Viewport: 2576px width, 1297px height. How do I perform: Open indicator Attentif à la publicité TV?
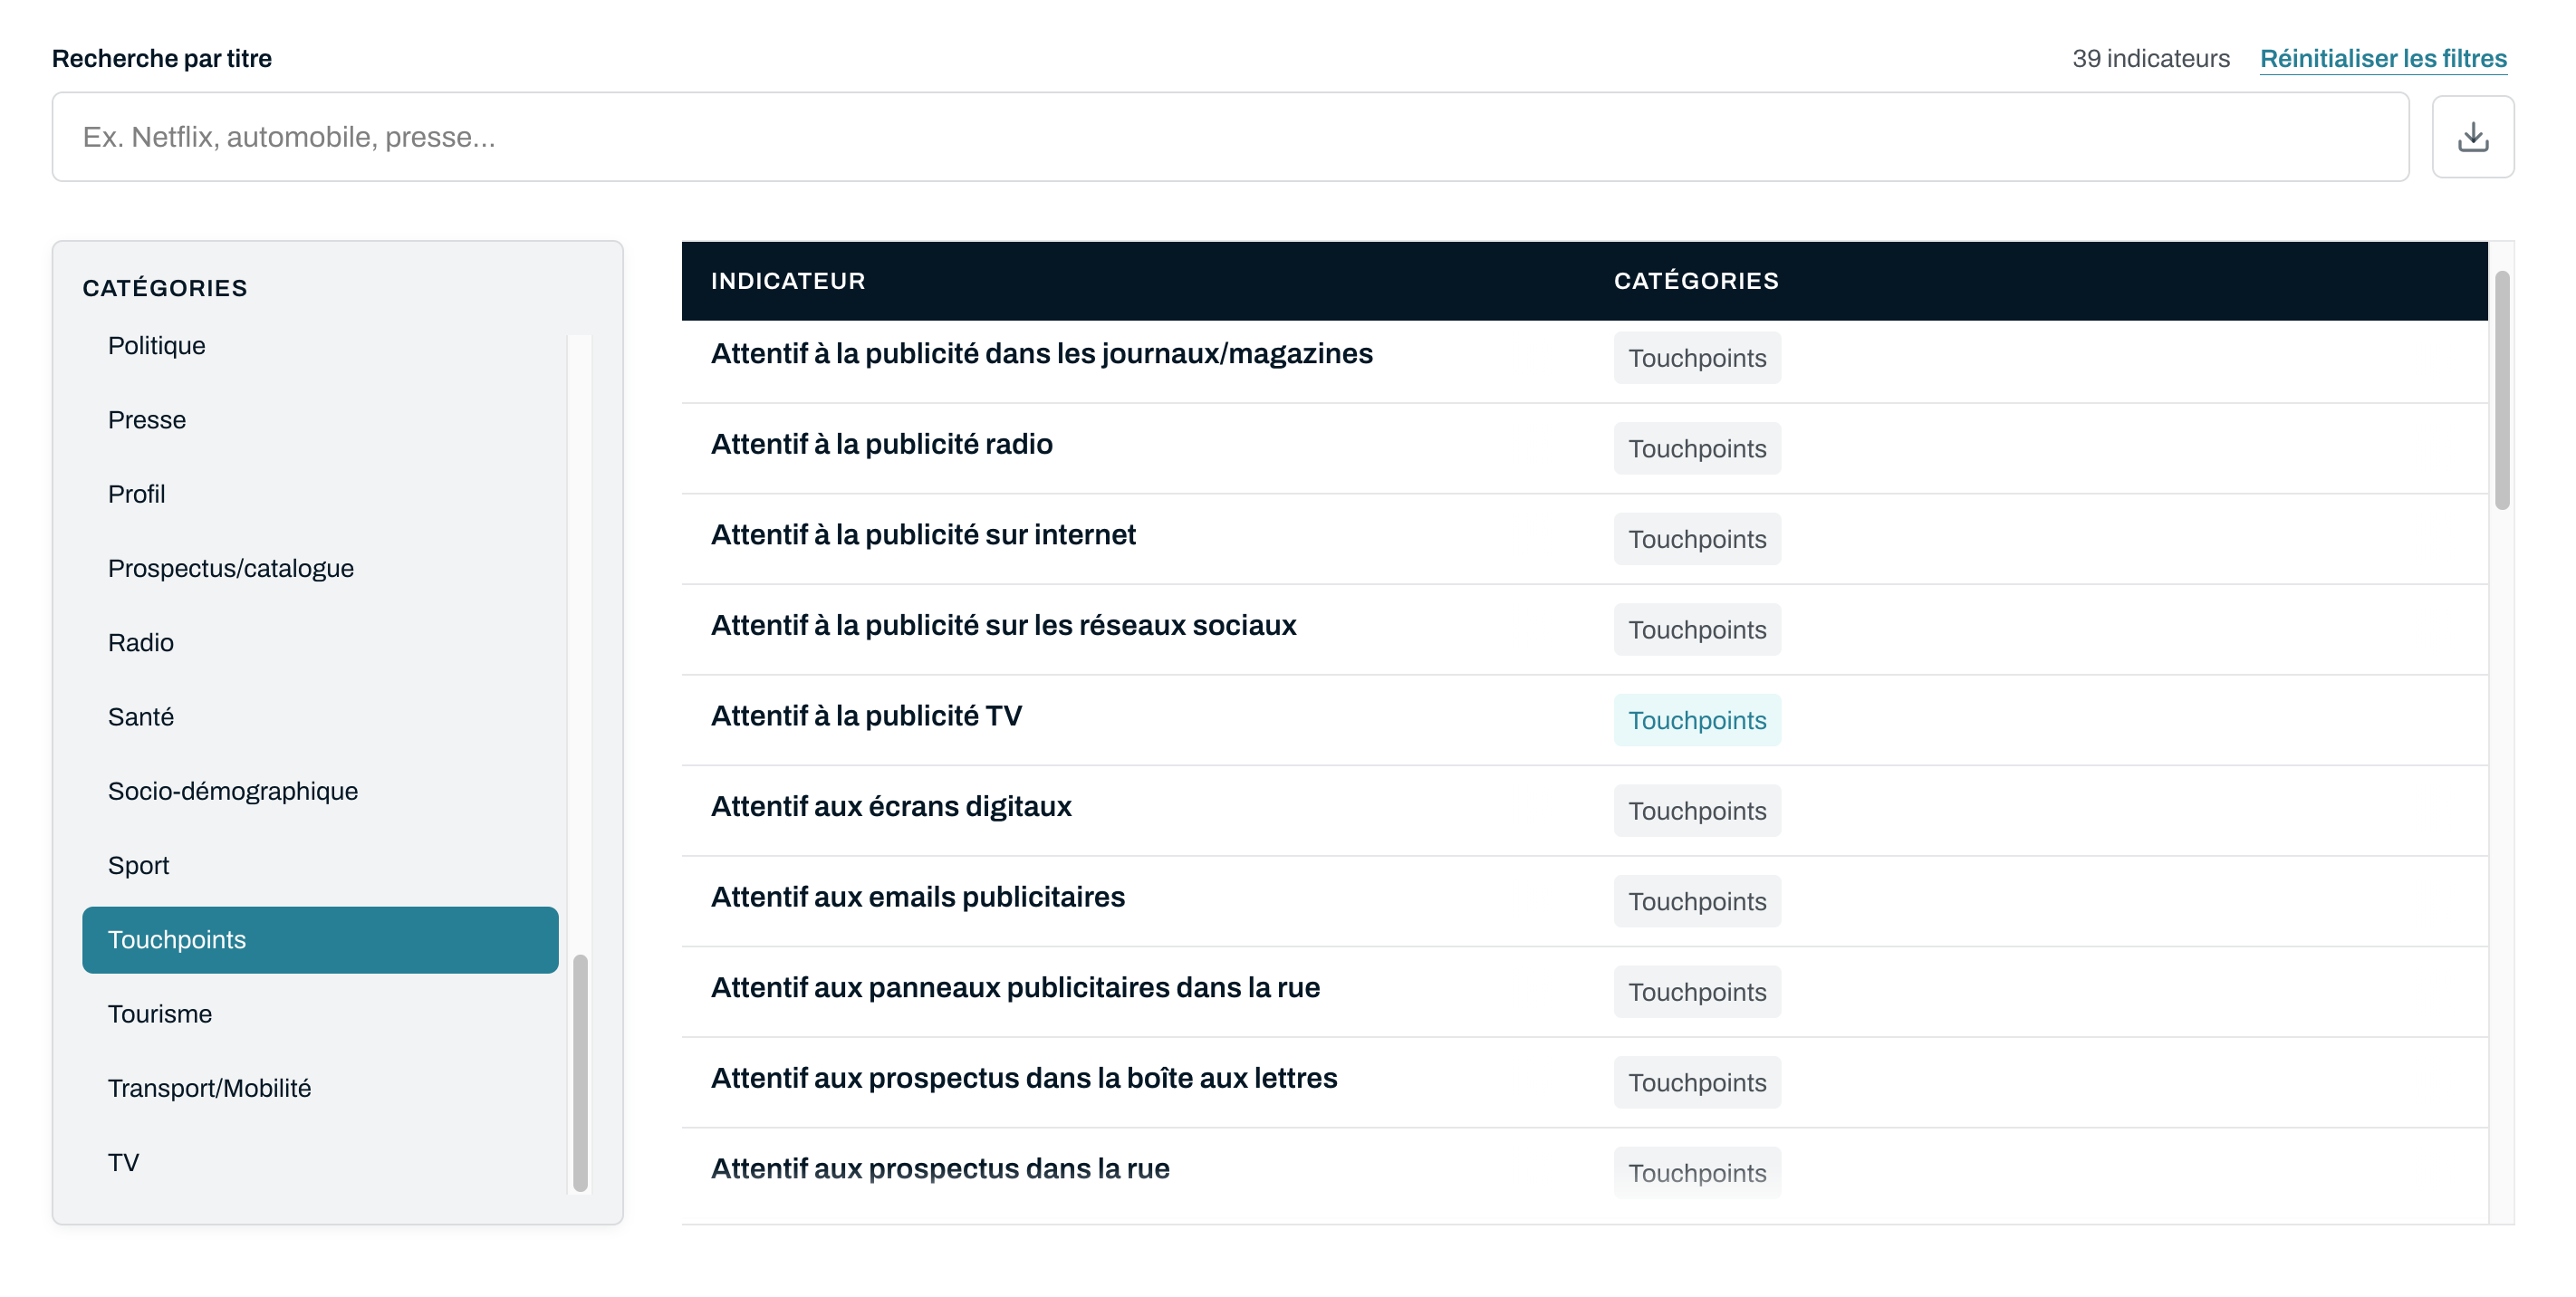866,716
